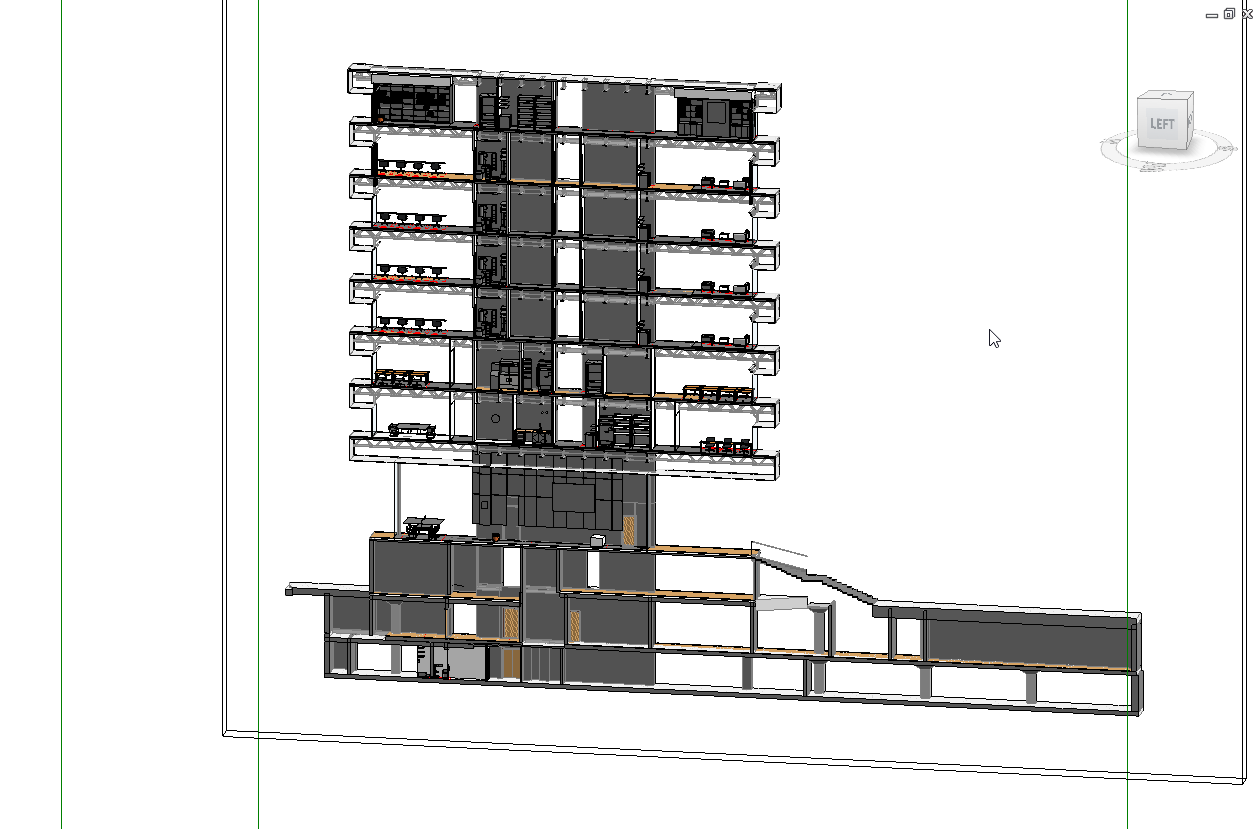Select the long table on tower's lowest floor

click(411, 429)
